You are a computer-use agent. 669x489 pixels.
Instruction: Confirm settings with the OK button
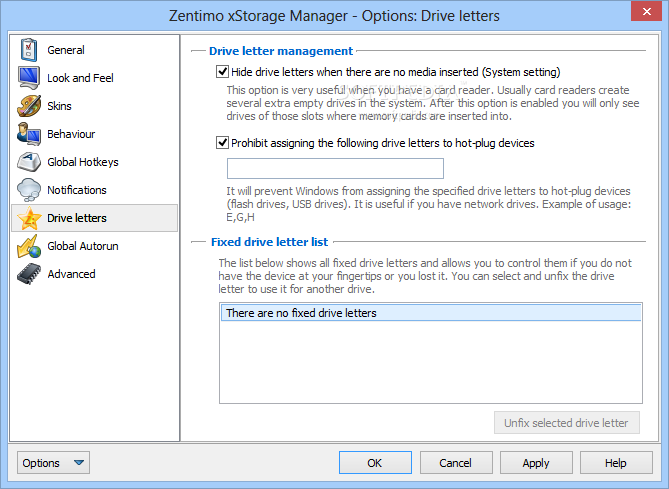tap(375, 463)
